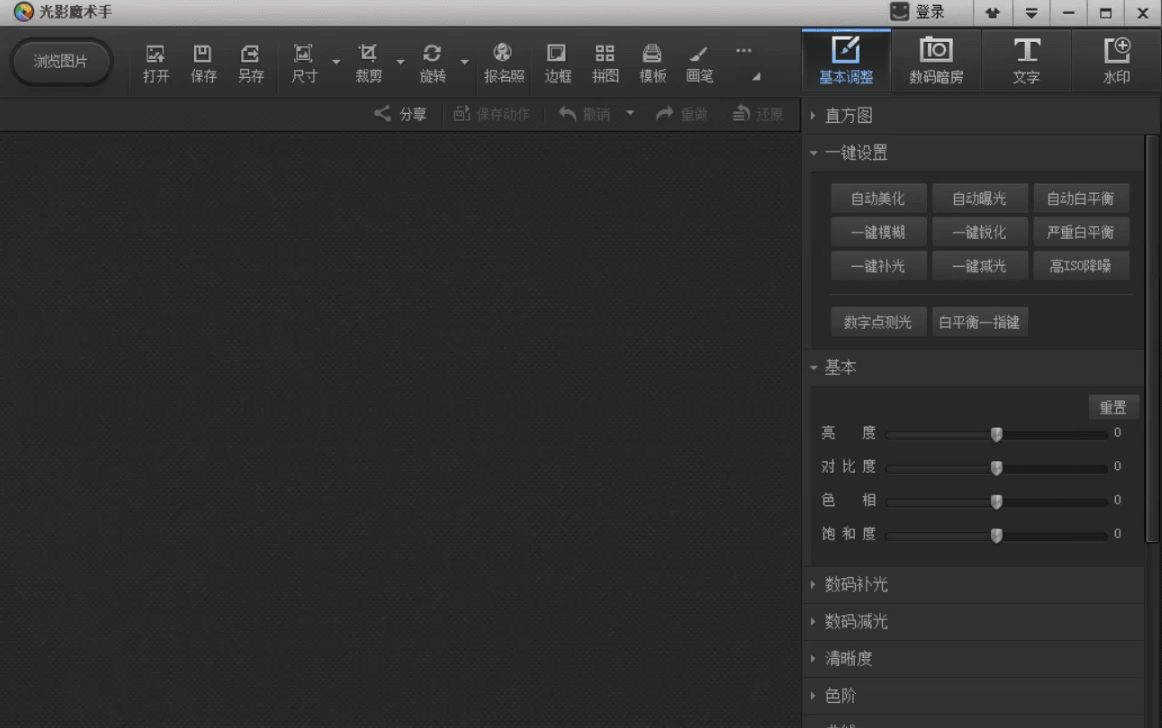
Task: Expand the 数码补光 section
Action: point(813,584)
